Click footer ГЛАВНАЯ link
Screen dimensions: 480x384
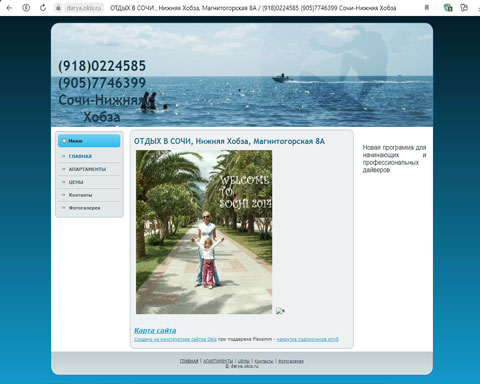point(189,361)
